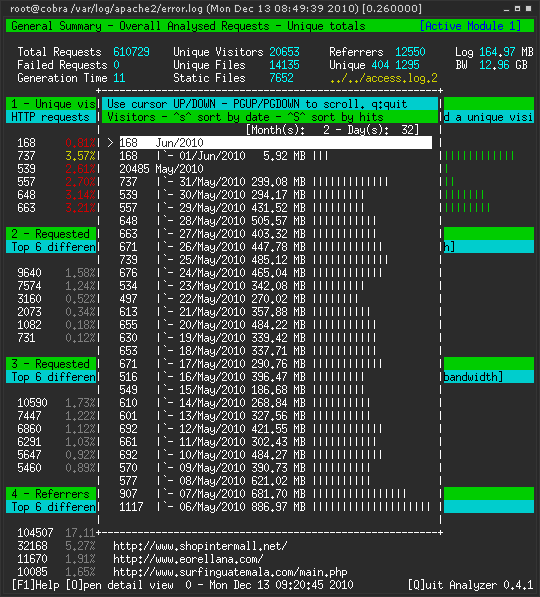Click the maximize window icon in titlebar

coord(517,8)
